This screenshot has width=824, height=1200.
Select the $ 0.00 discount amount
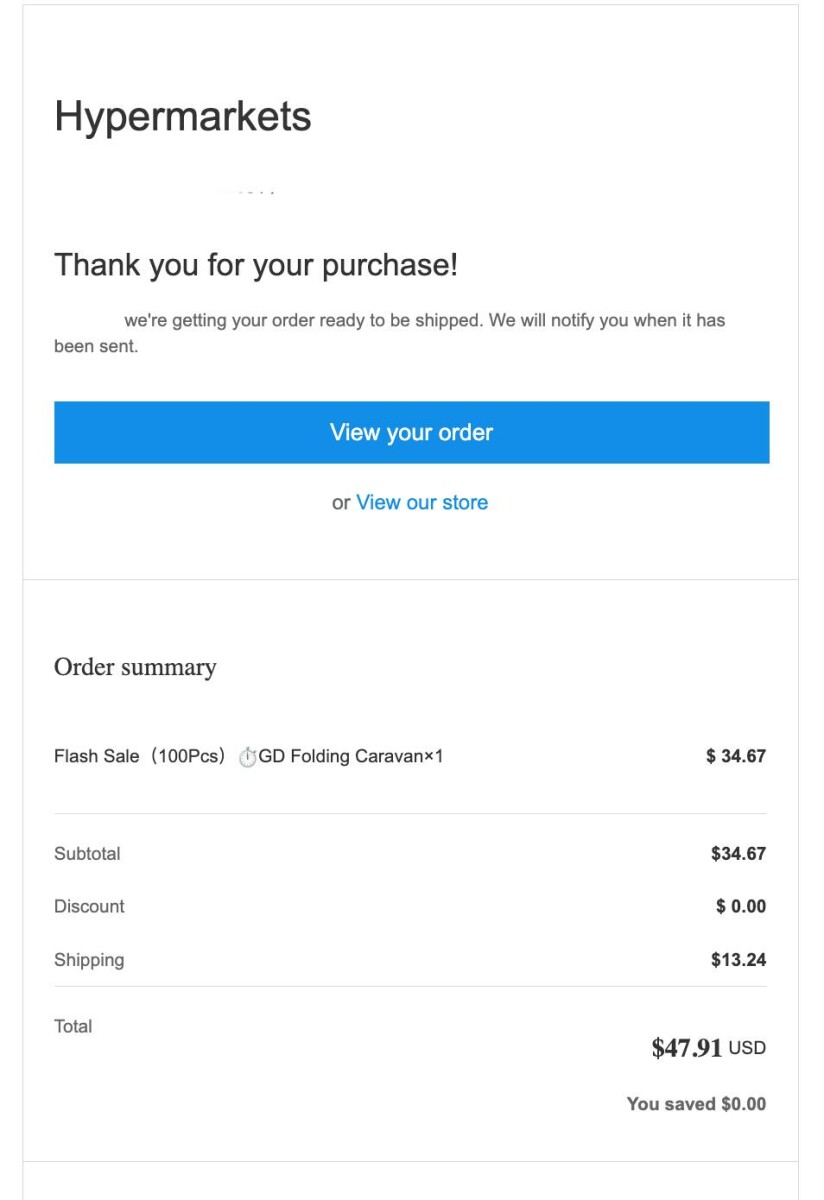[741, 907]
